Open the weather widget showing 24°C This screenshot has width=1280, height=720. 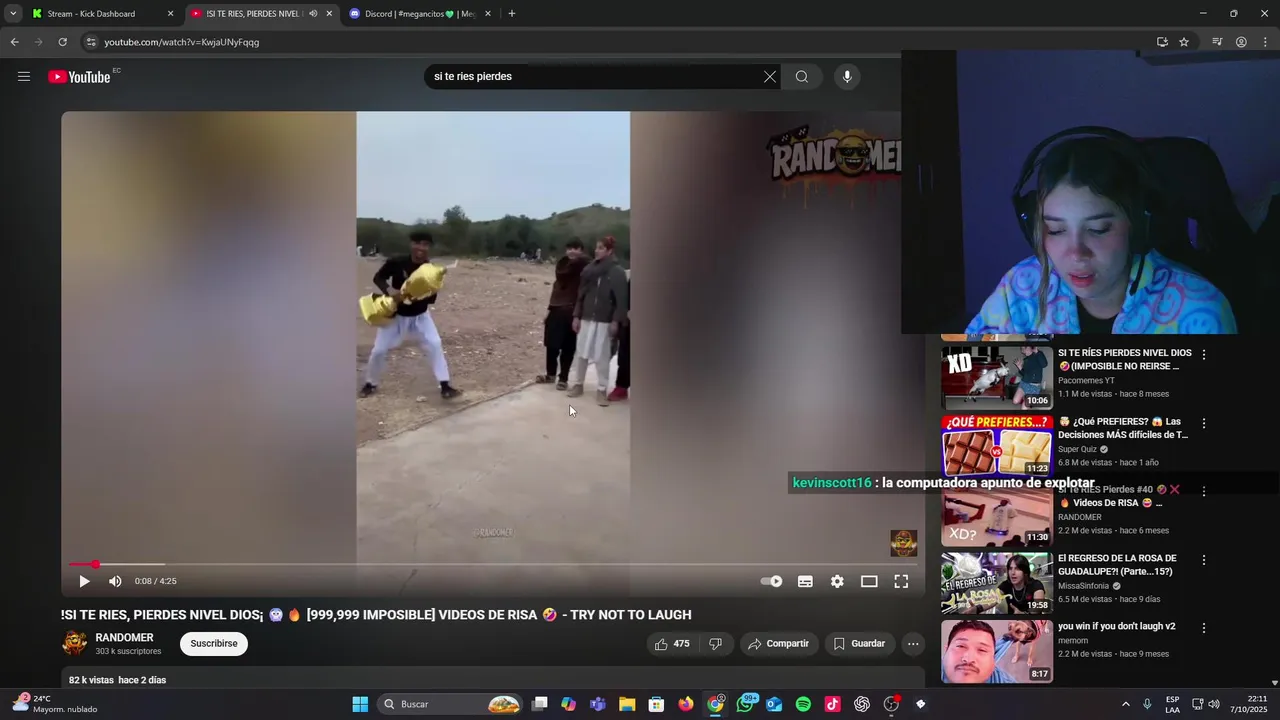point(55,704)
